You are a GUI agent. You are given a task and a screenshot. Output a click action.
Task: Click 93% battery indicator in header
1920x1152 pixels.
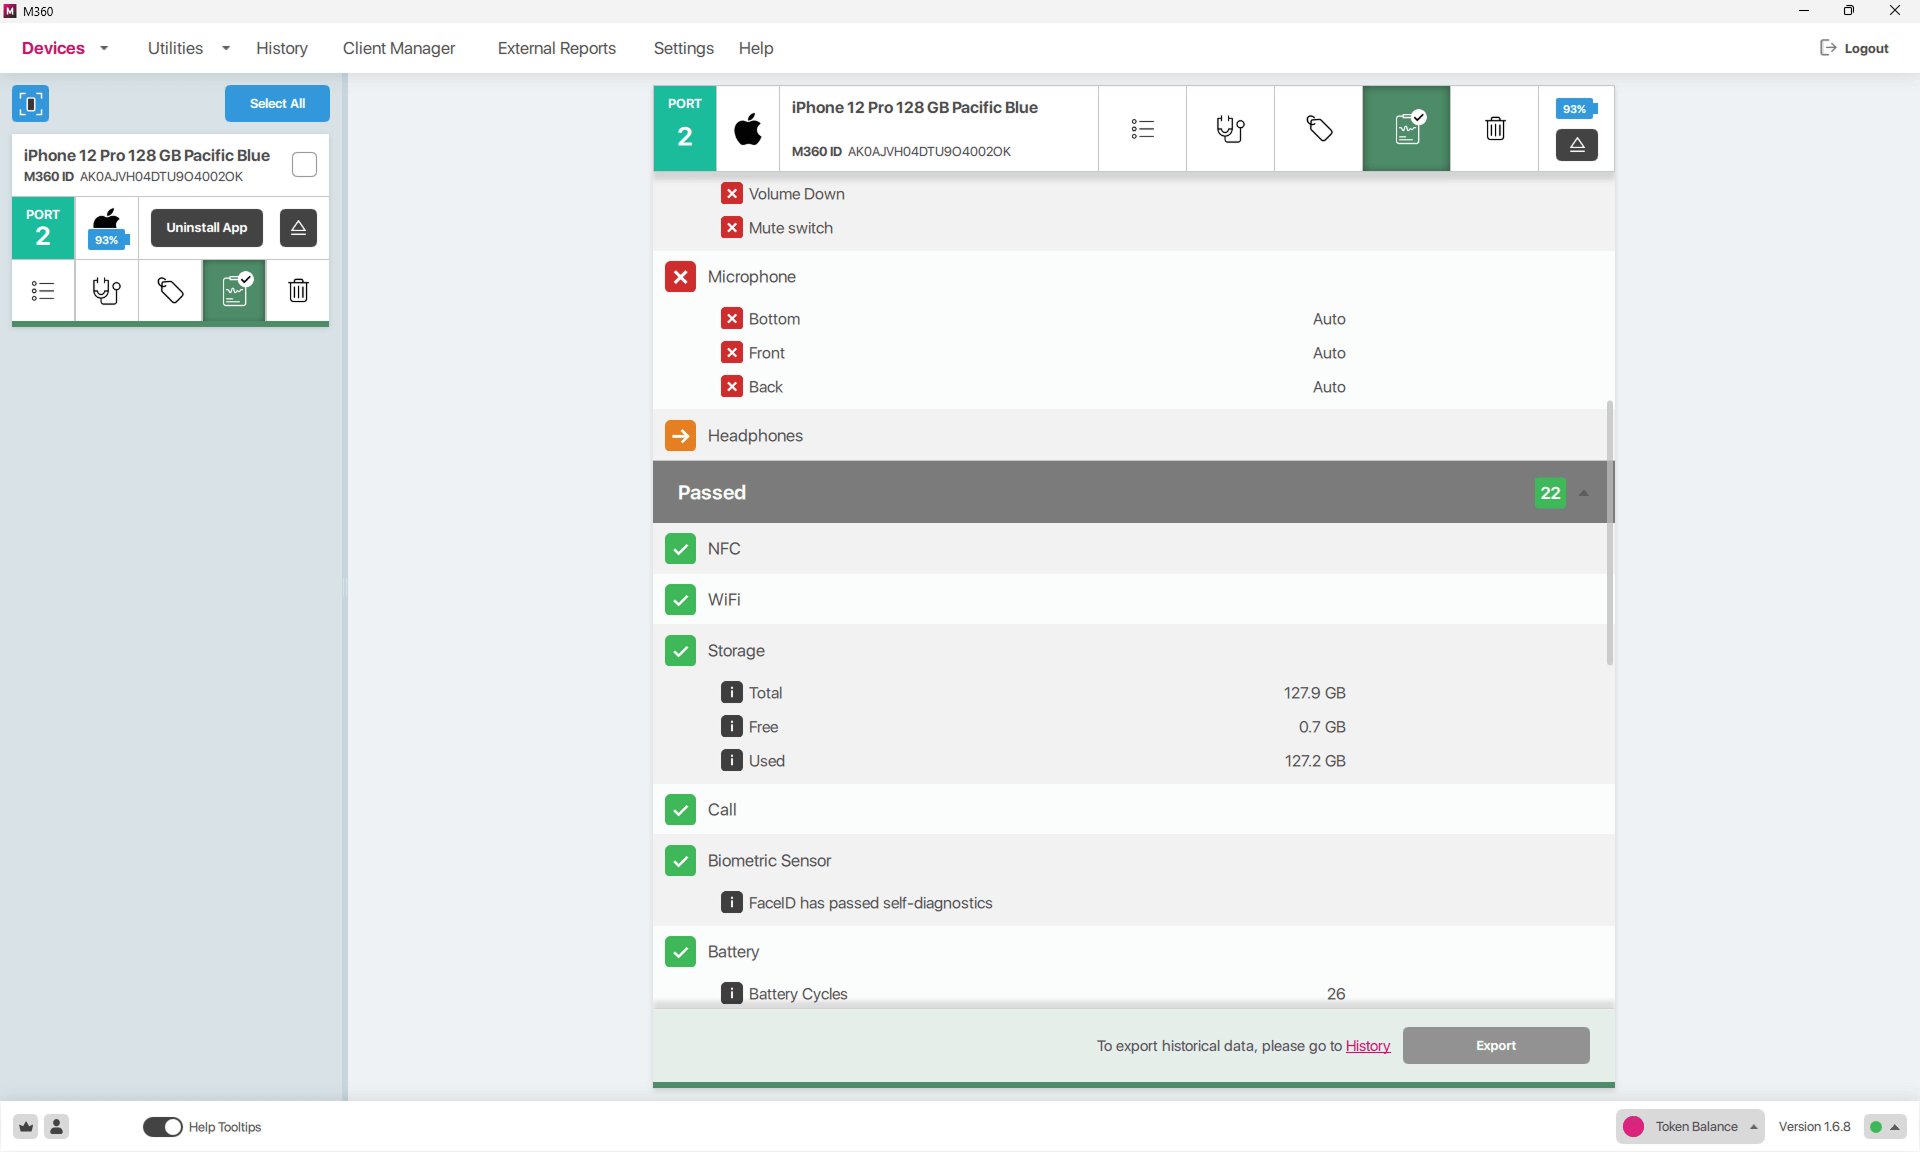click(1576, 109)
